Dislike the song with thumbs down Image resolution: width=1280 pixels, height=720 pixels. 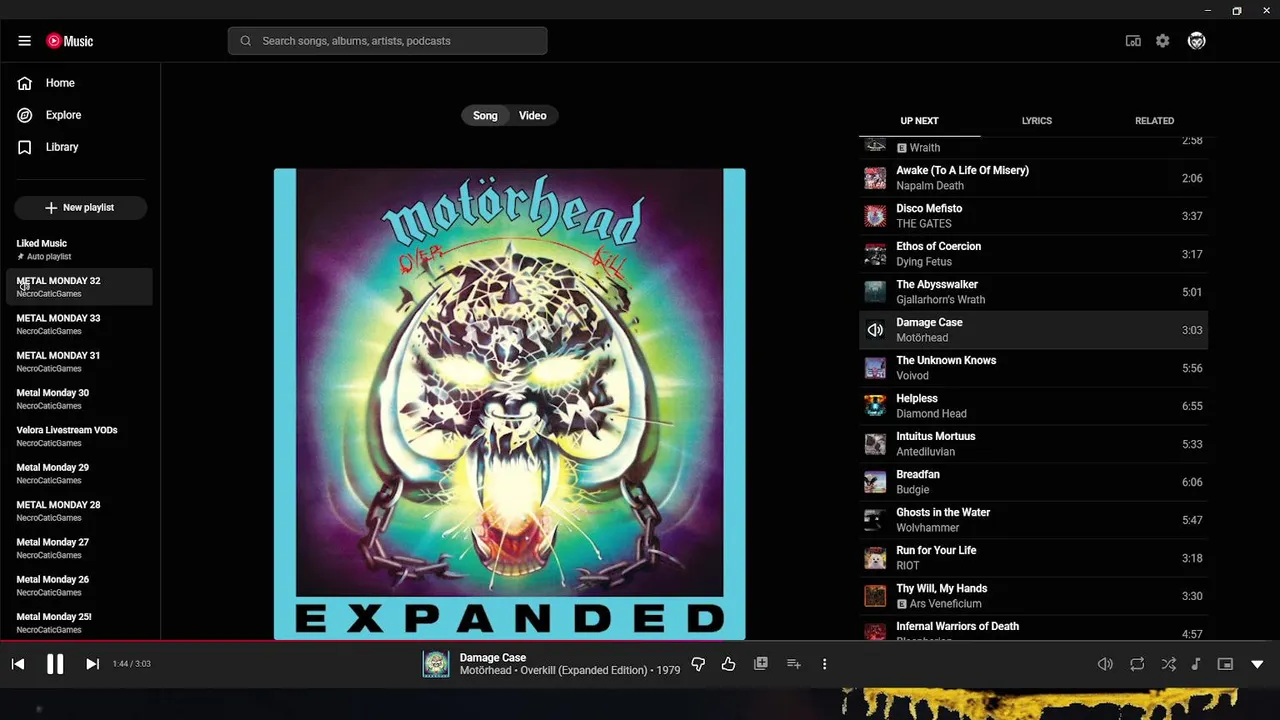click(698, 664)
